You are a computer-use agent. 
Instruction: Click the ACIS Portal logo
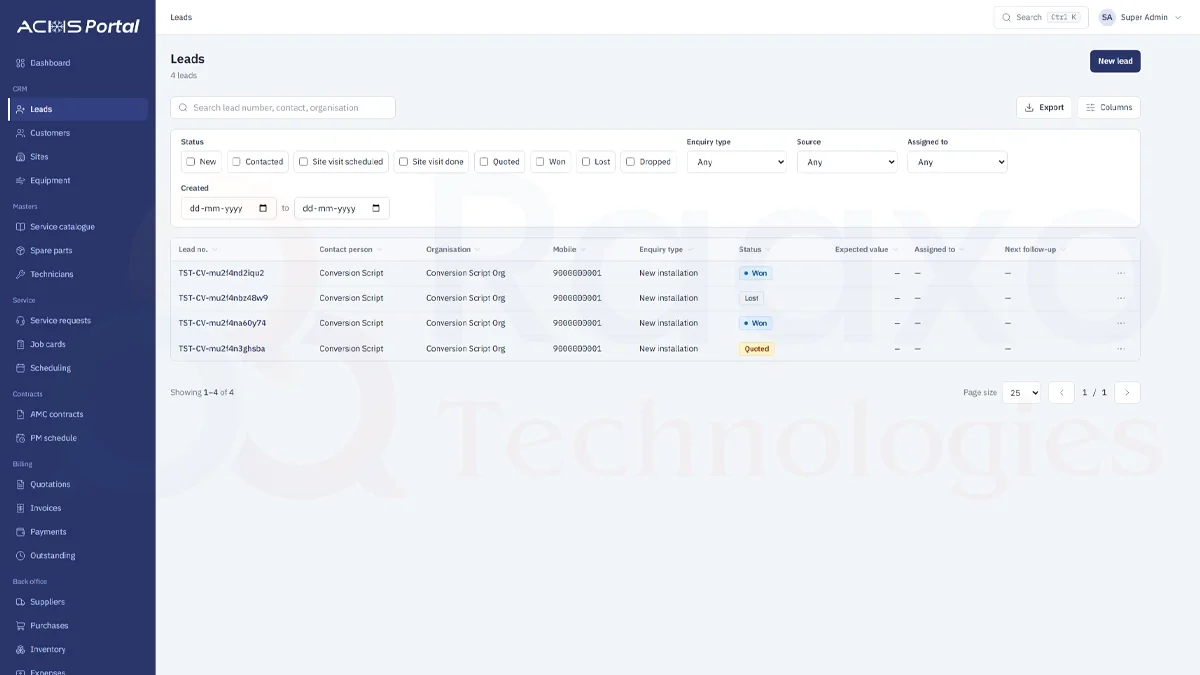click(78, 27)
